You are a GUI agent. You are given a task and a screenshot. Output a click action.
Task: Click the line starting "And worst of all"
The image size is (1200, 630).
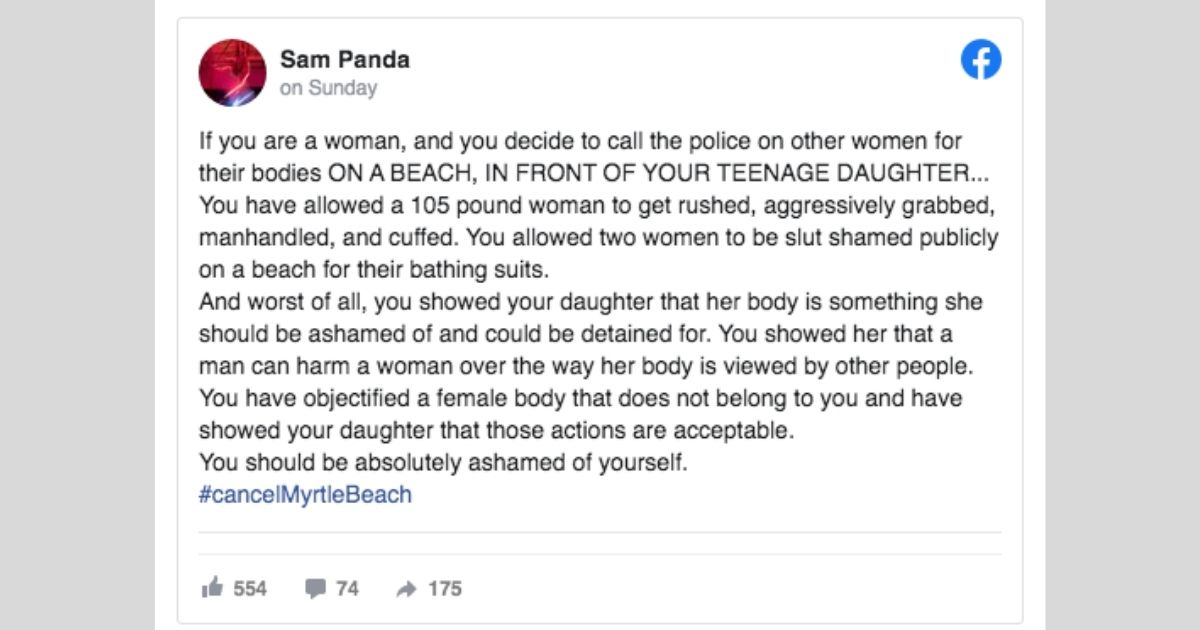[590, 302]
